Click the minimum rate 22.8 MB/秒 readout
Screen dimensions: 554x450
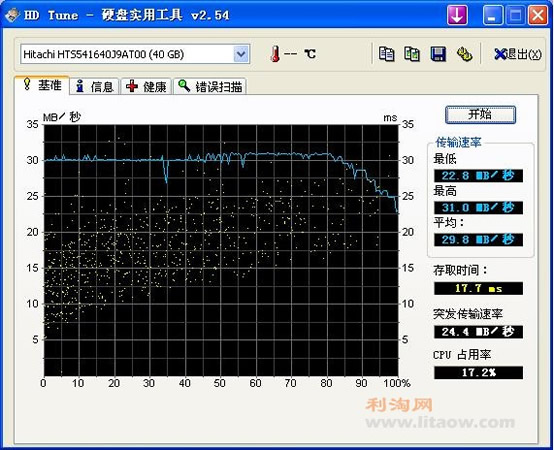(x=478, y=176)
